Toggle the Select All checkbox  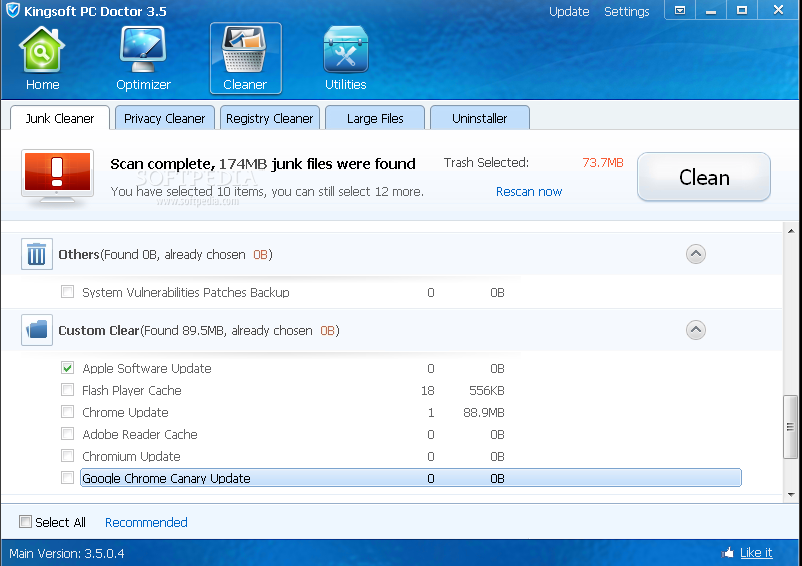[25, 522]
